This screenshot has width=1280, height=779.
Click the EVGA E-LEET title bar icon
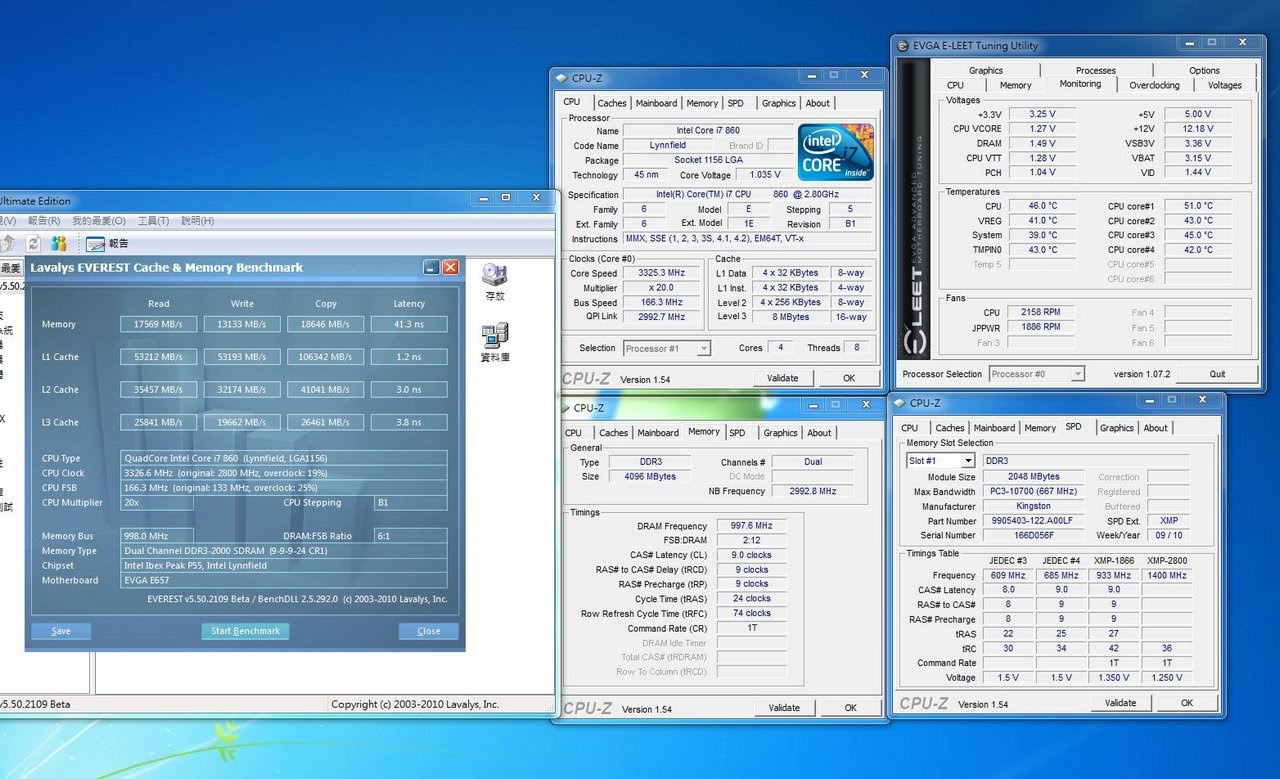pos(902,45)
